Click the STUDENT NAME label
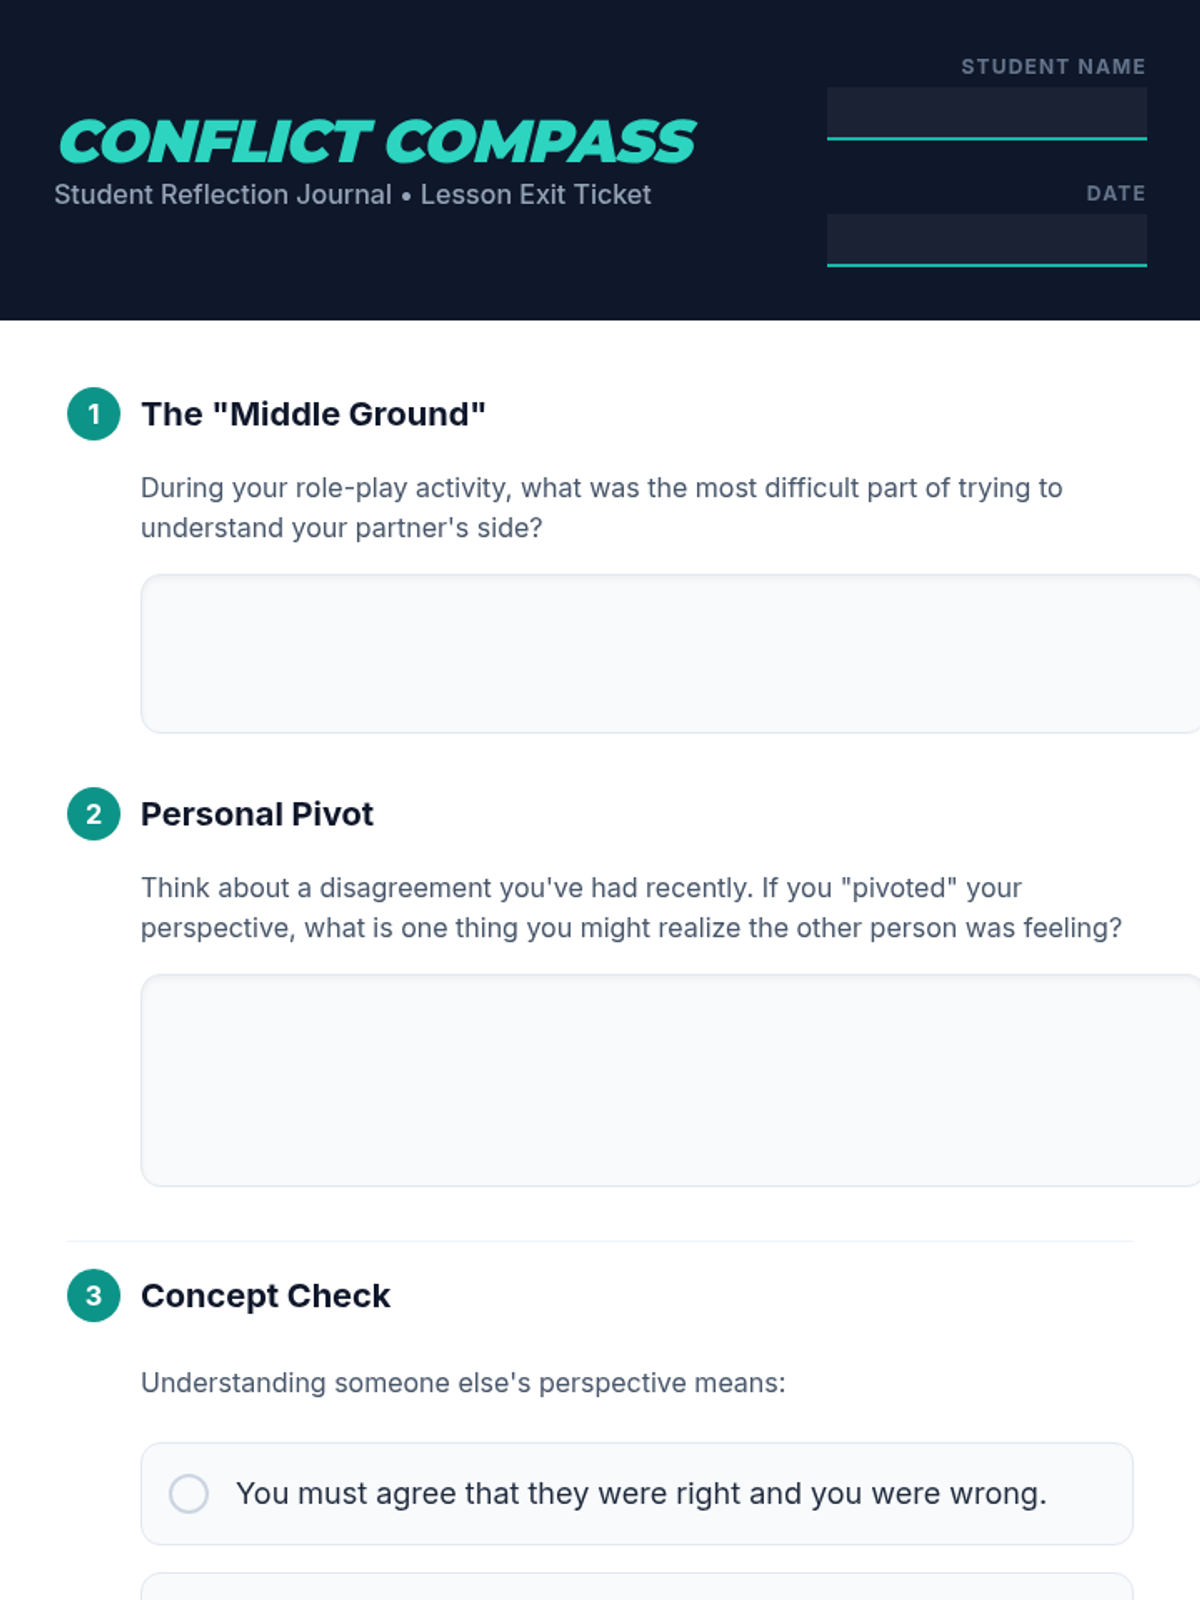The width and height of the screenshot is (1200, 1600). (x=1053, y=67)
